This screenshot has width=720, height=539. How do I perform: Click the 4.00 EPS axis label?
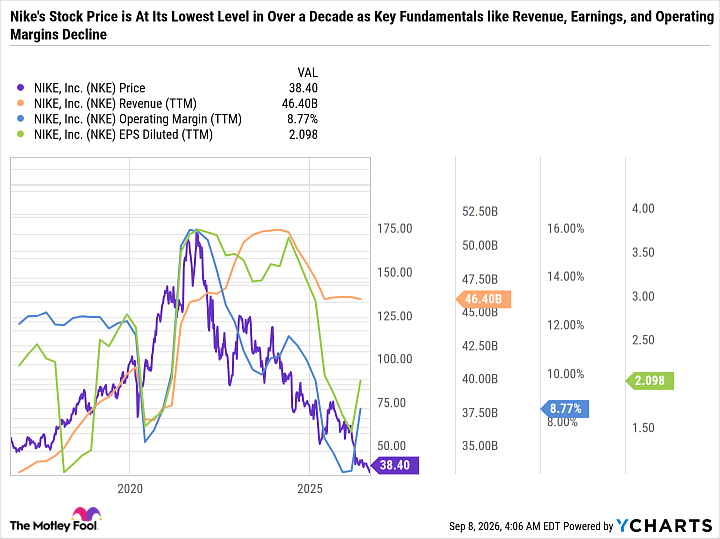coord(643,208)
